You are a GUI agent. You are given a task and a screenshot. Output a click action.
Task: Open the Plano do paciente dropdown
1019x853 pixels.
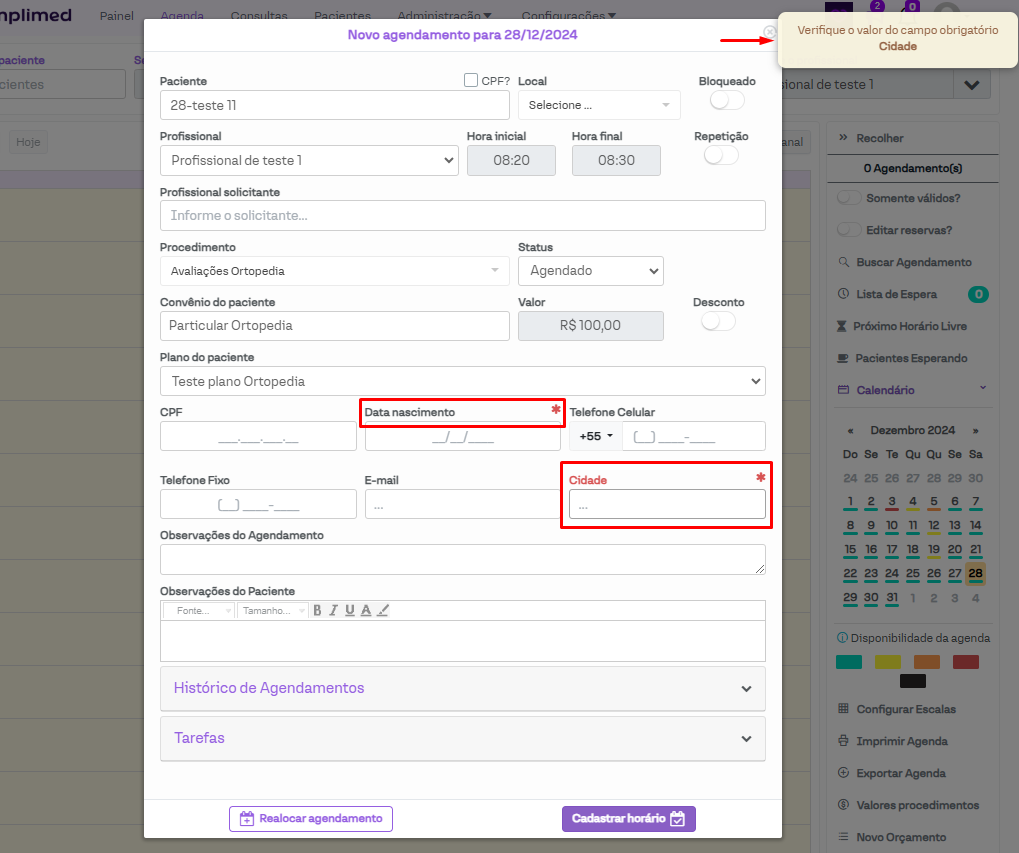click(462, 381)
